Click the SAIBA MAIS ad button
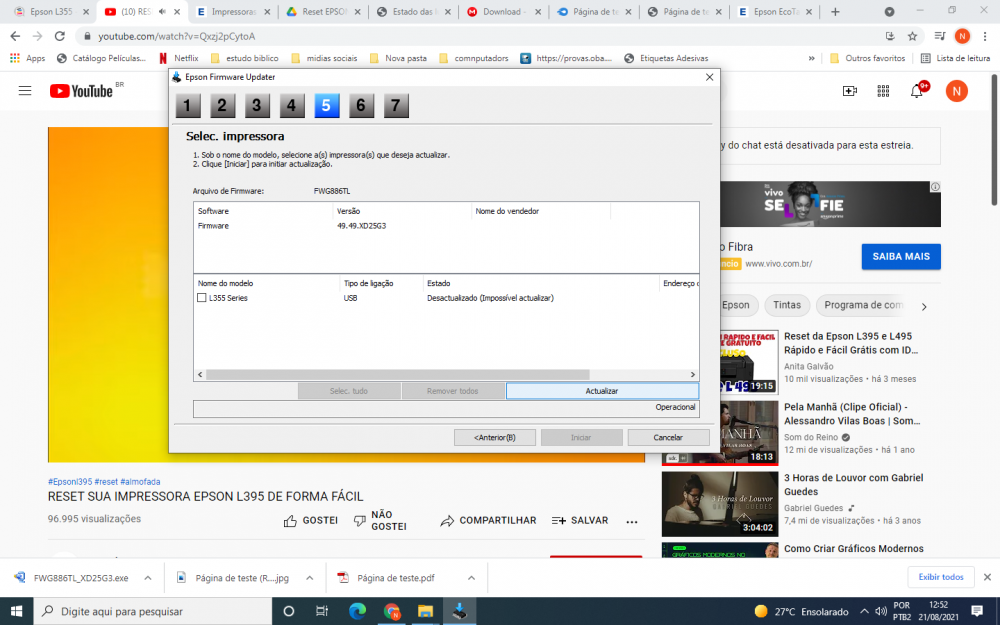 pos(901,256)
